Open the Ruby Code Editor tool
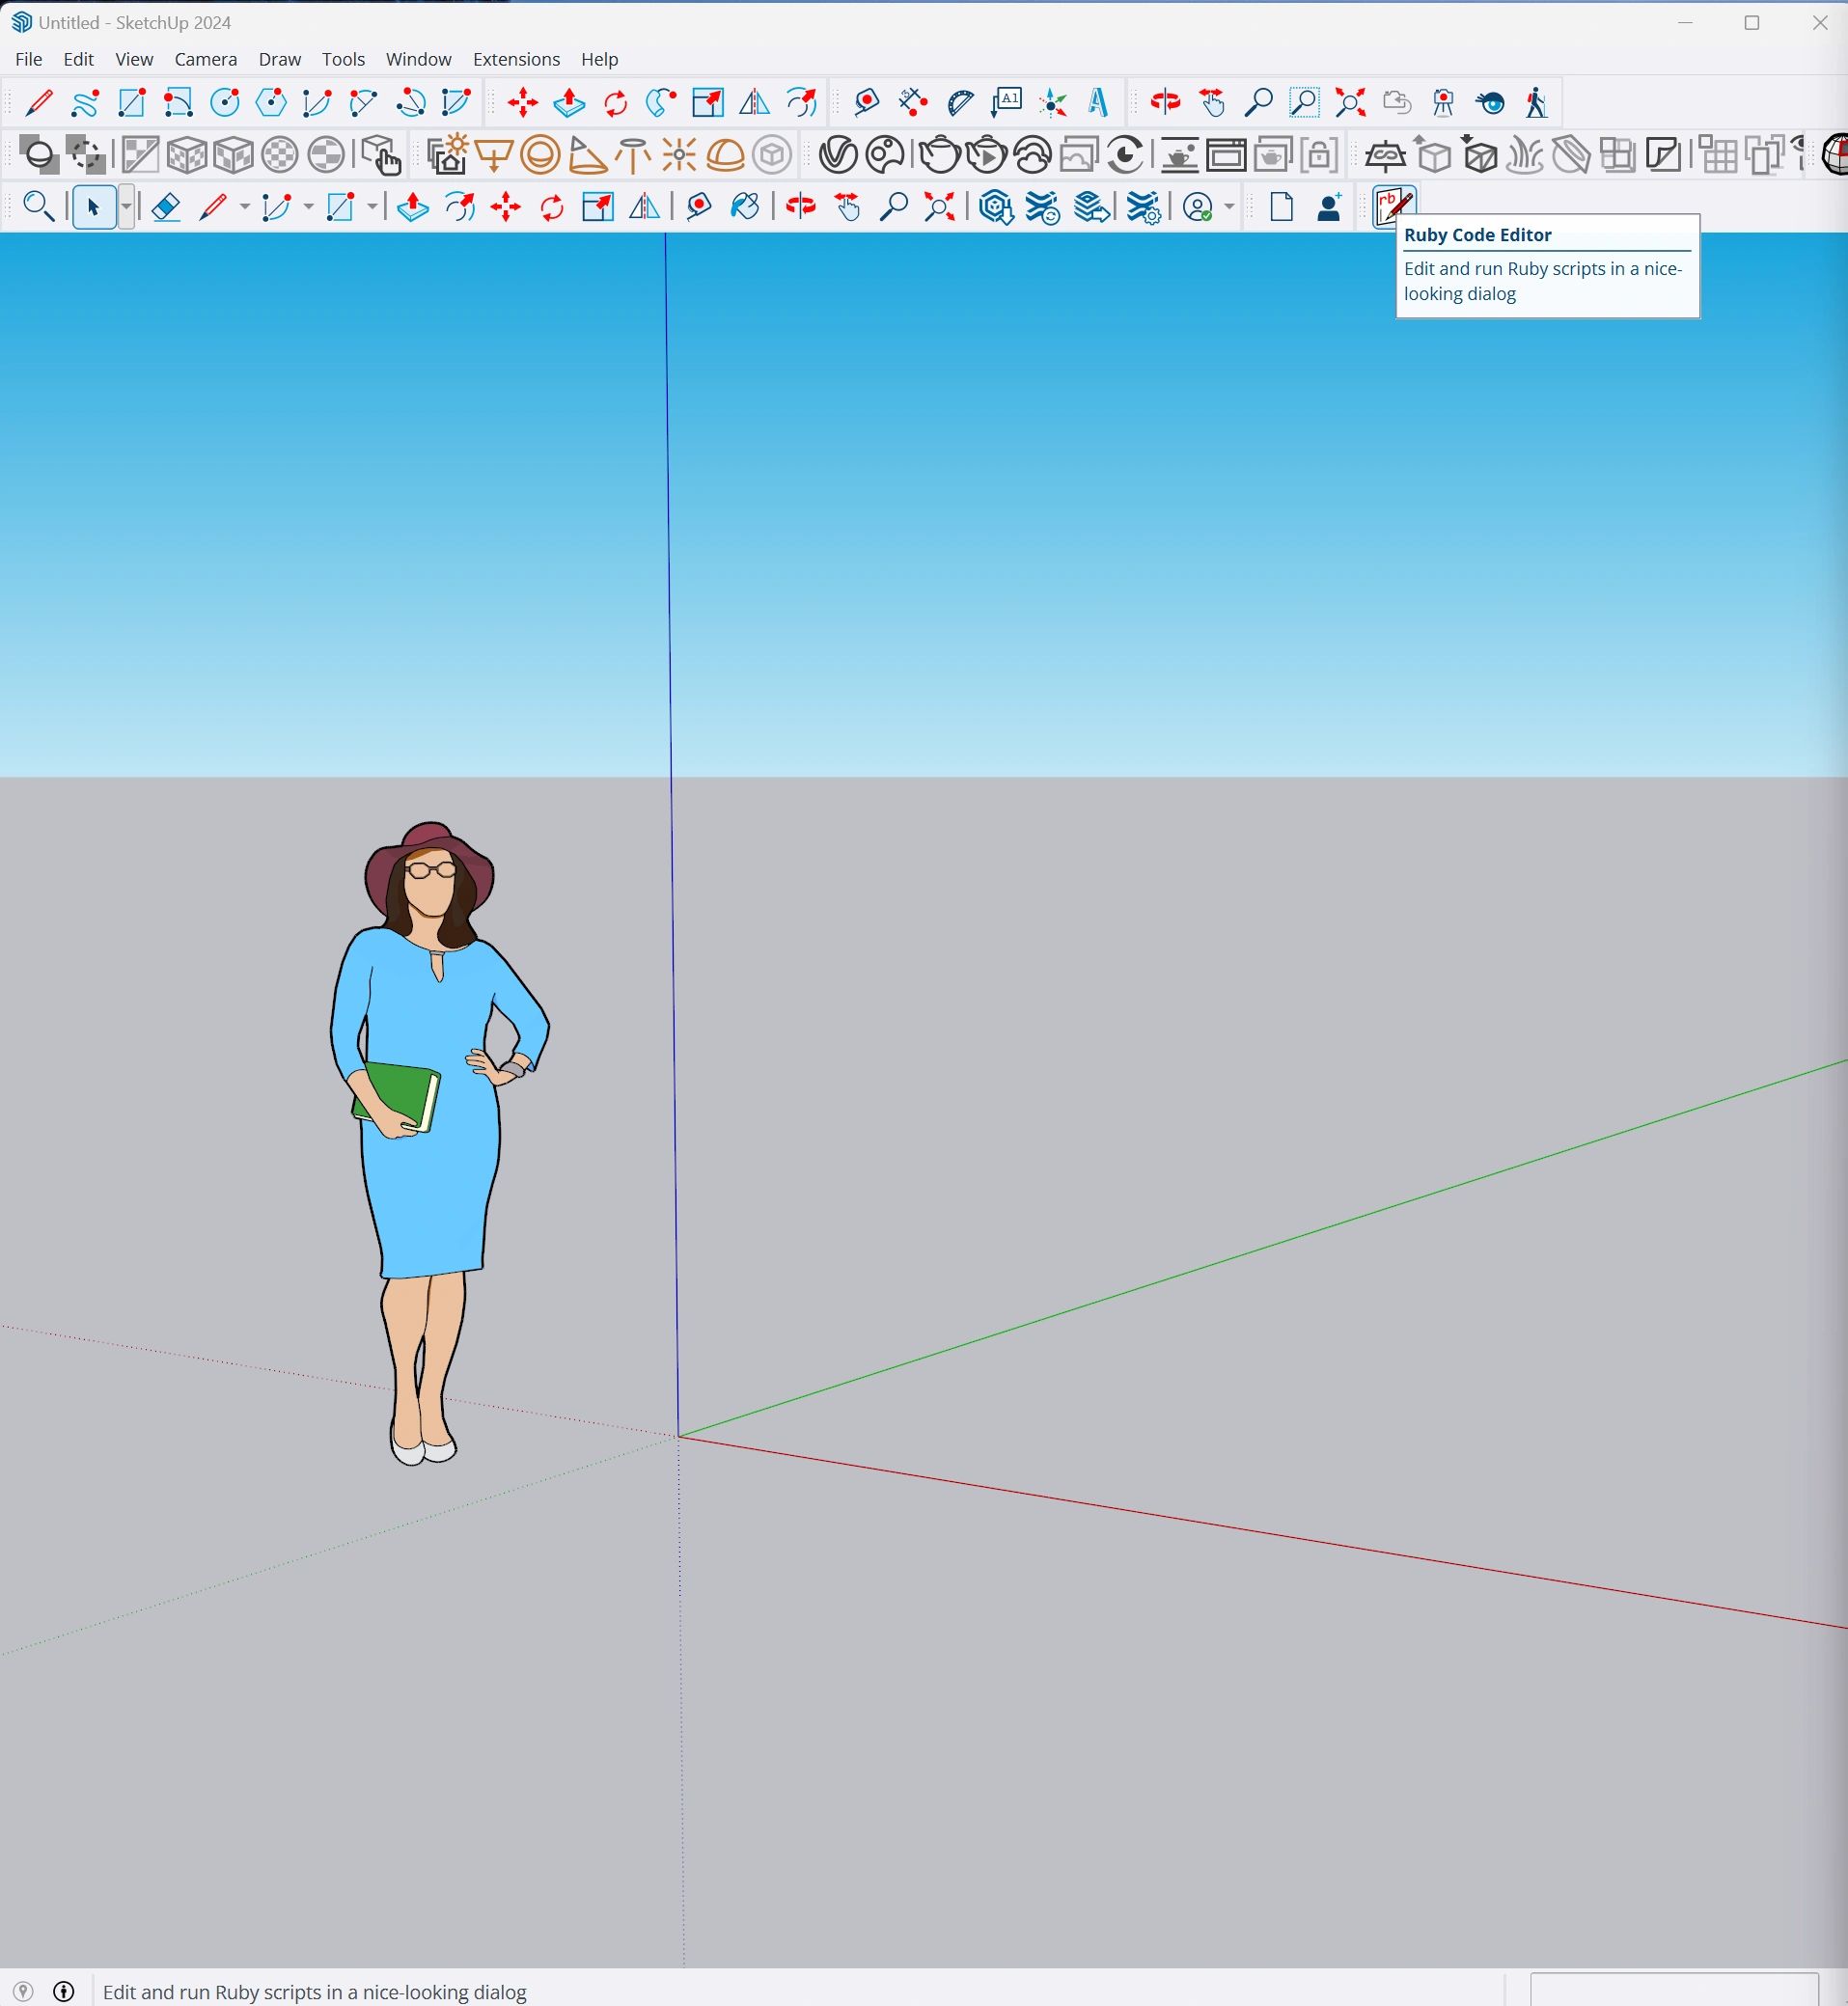1848x2006 pixels. 1393,206
